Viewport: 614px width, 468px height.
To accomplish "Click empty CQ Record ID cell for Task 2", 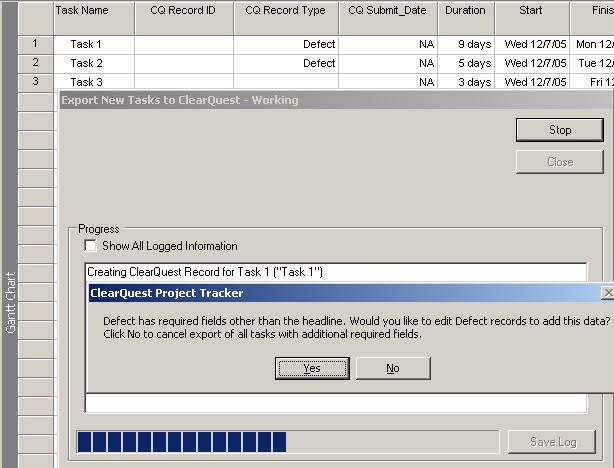I will click(x=184, y=63).
